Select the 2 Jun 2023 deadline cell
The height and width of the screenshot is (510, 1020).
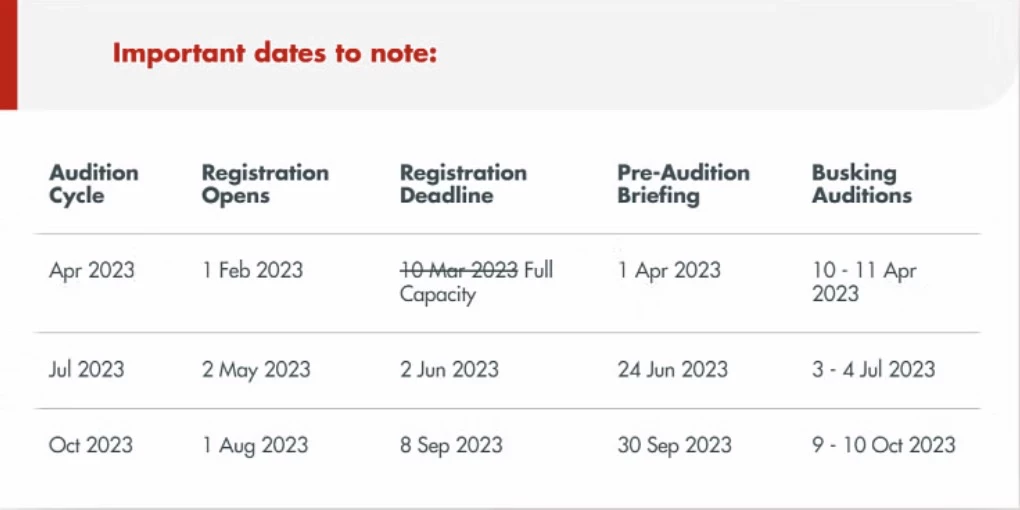[x=450, y=369]
